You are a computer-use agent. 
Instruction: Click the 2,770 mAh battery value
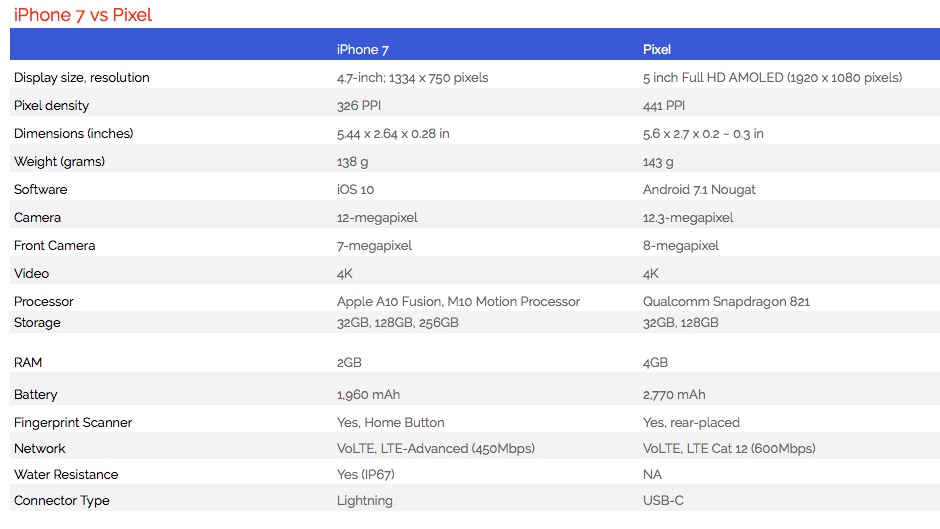[674, 394]
